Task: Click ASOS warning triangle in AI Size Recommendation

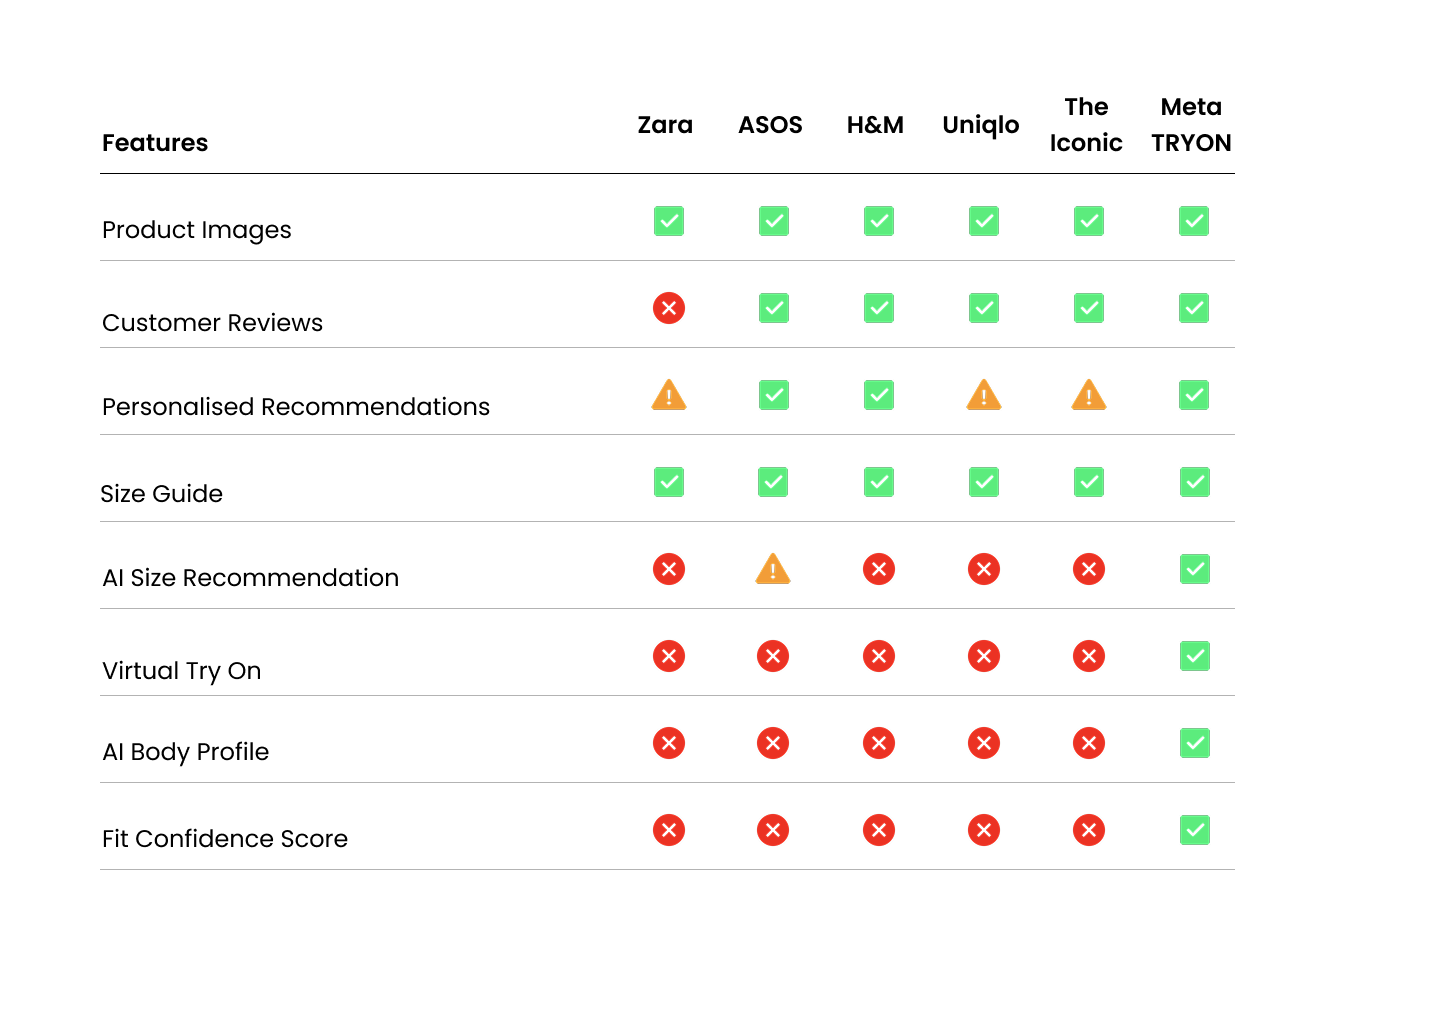Action: coord(773,569)
